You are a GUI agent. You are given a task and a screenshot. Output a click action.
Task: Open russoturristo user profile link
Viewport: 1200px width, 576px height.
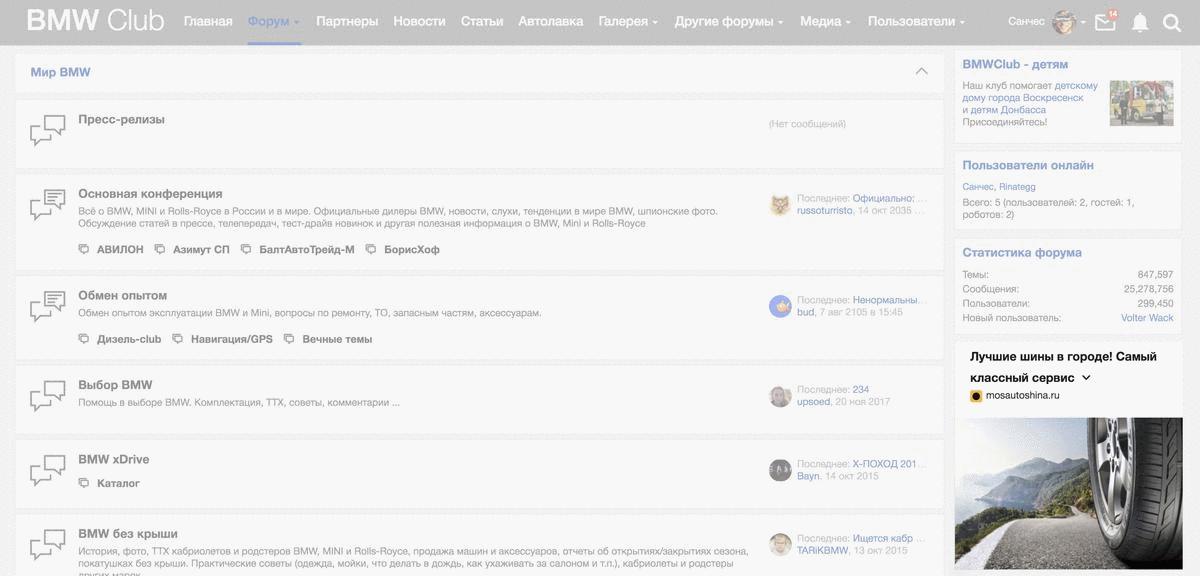pyautogui.click(x=825, y=211)
